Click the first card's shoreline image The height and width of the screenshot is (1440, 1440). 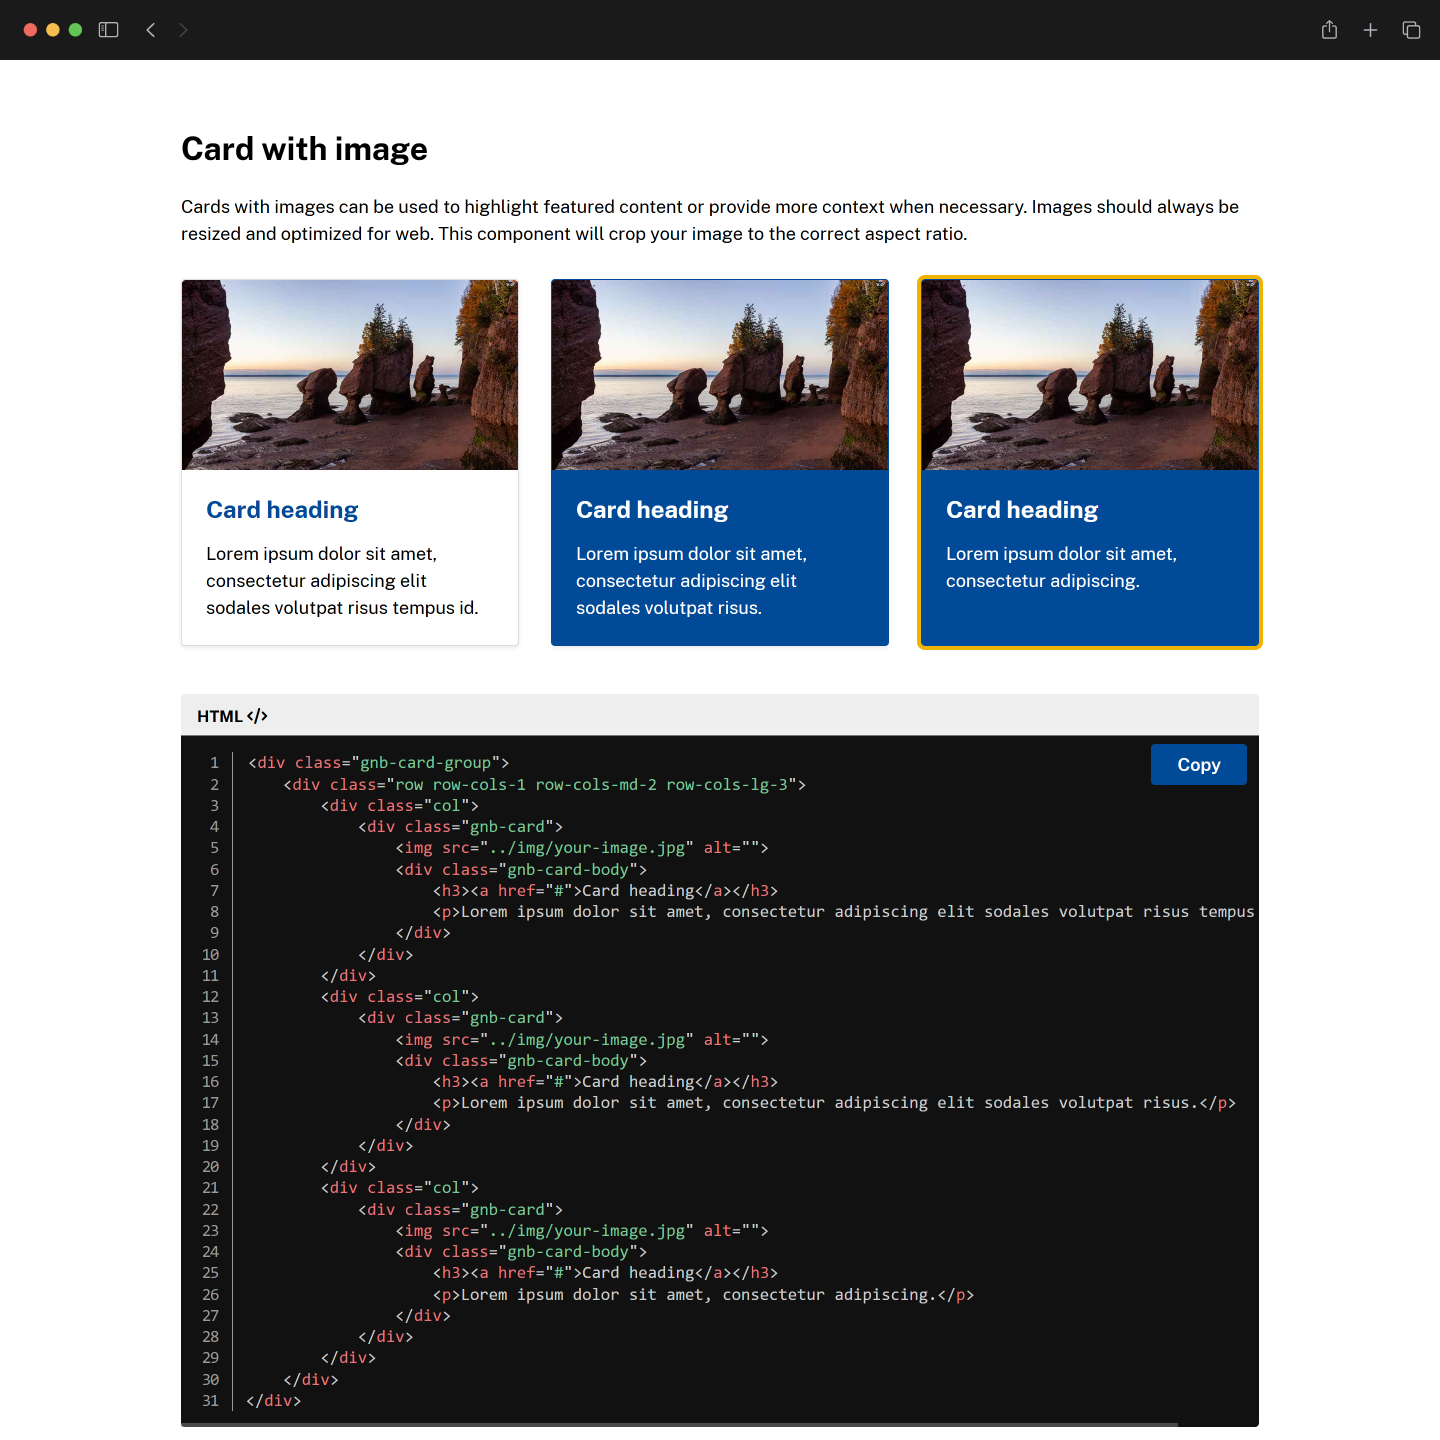tap(349, 375)
